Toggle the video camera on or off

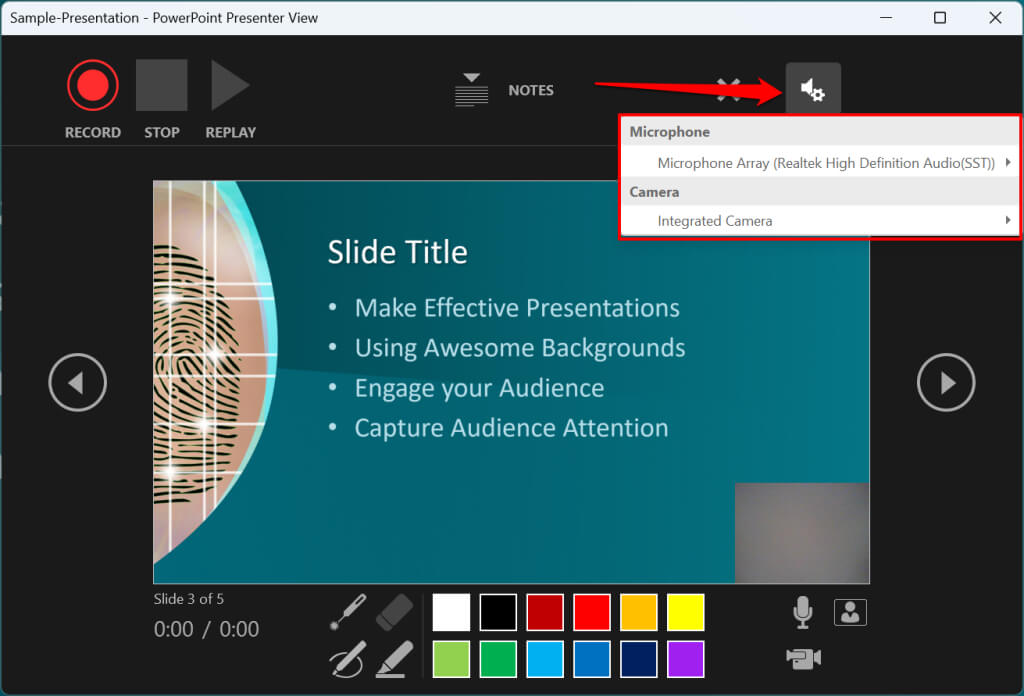(x=803, y=657)
